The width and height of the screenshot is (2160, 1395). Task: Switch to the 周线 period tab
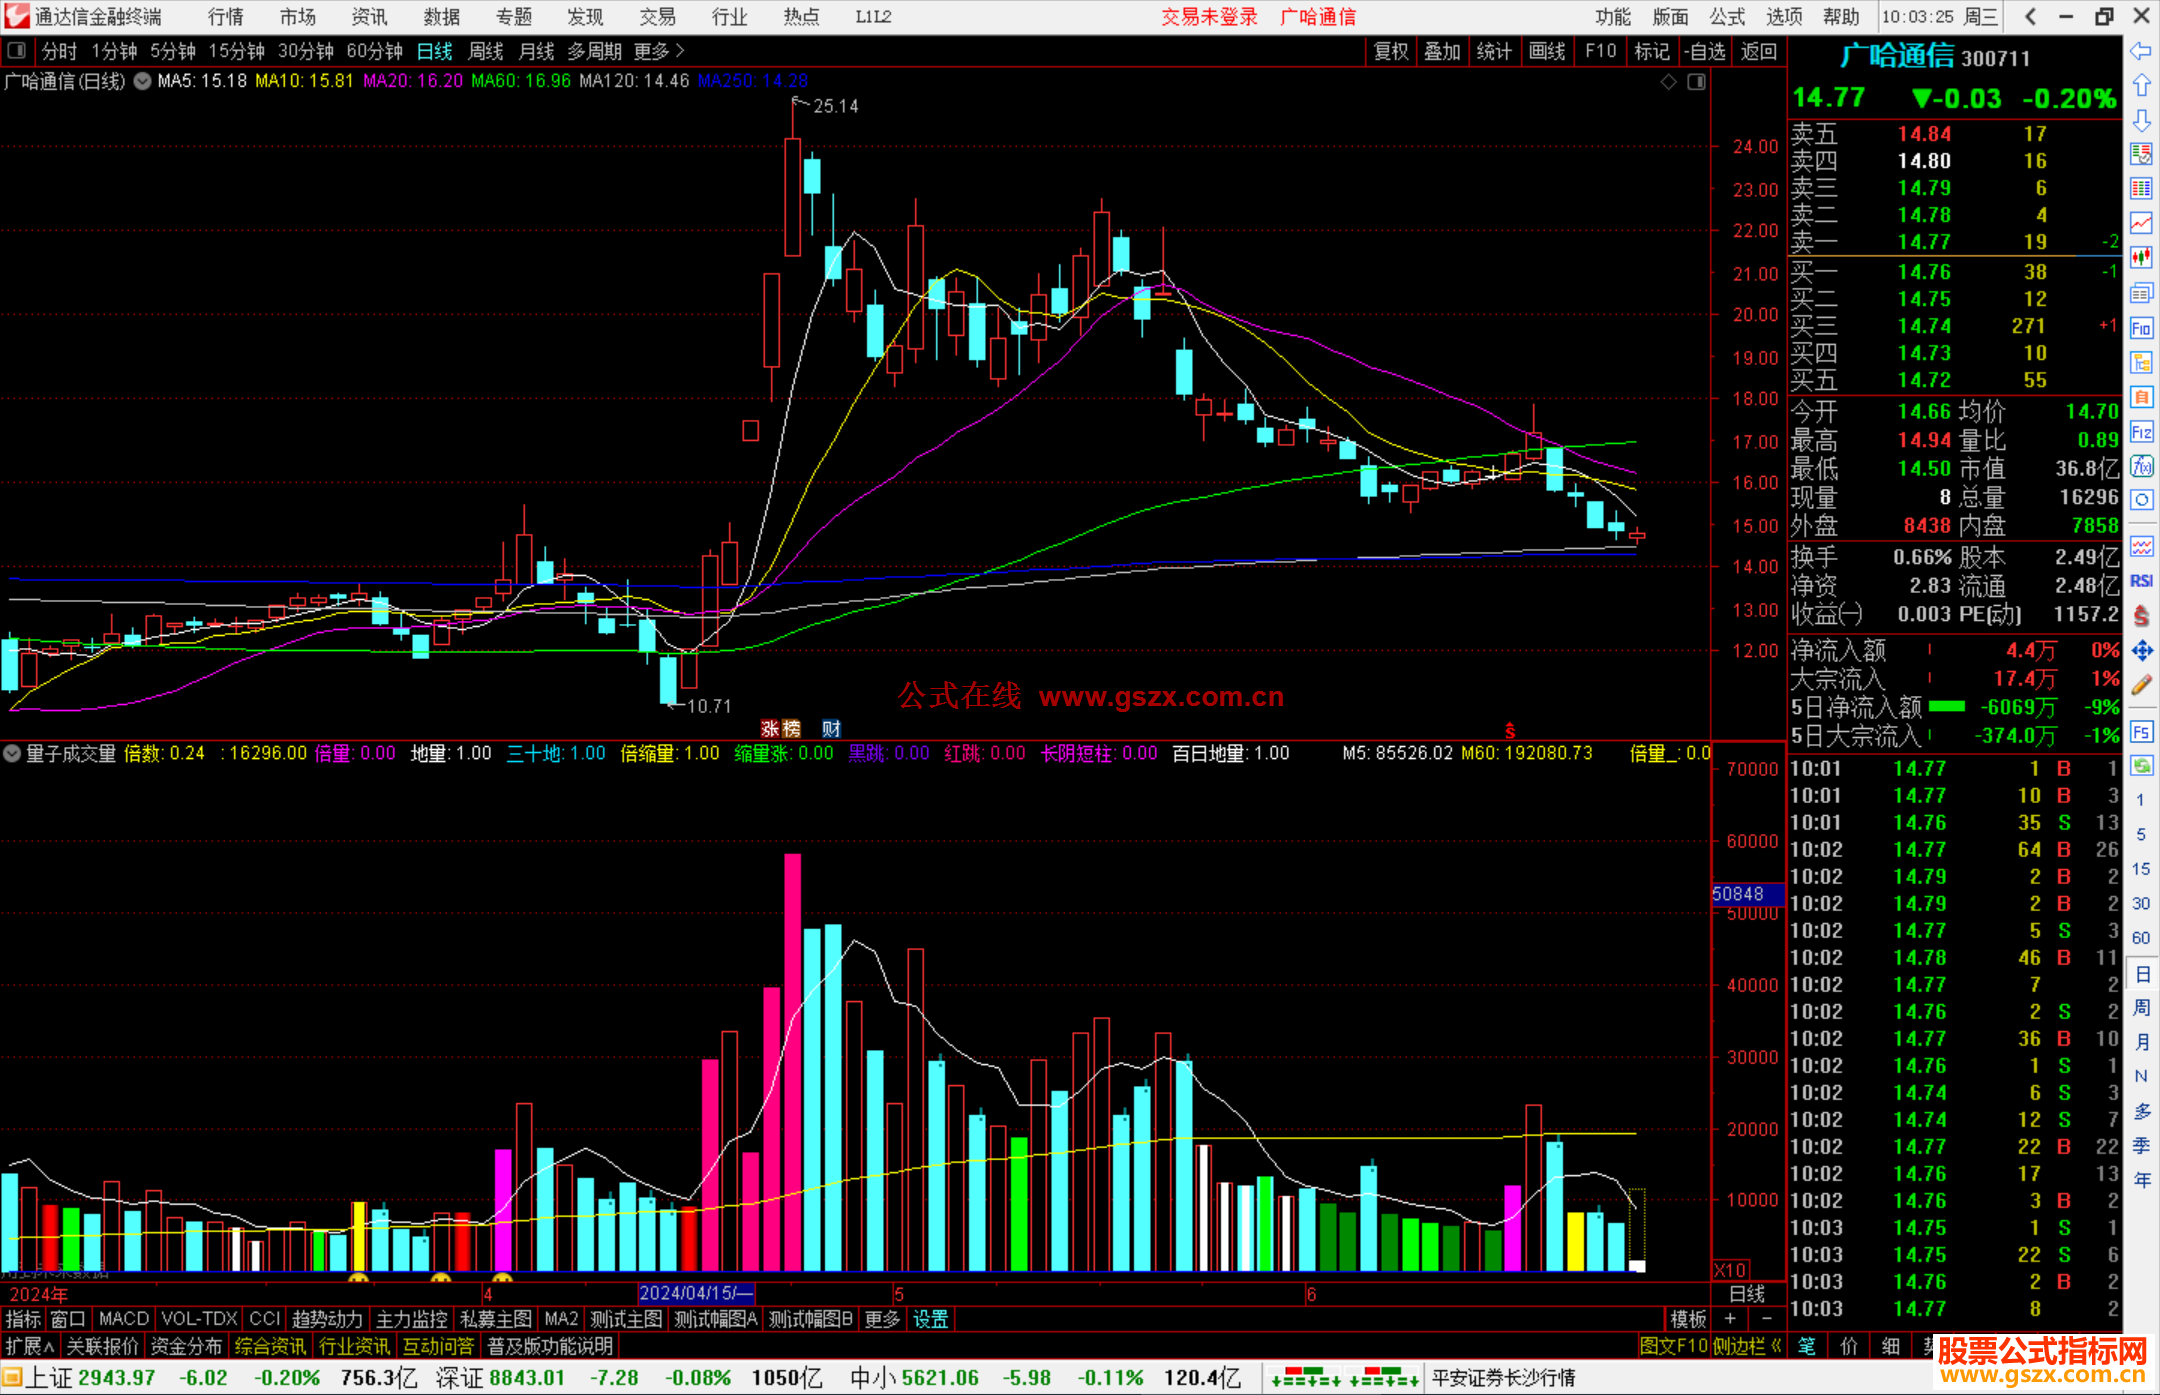pyautogui.click(x=486, y=51)
